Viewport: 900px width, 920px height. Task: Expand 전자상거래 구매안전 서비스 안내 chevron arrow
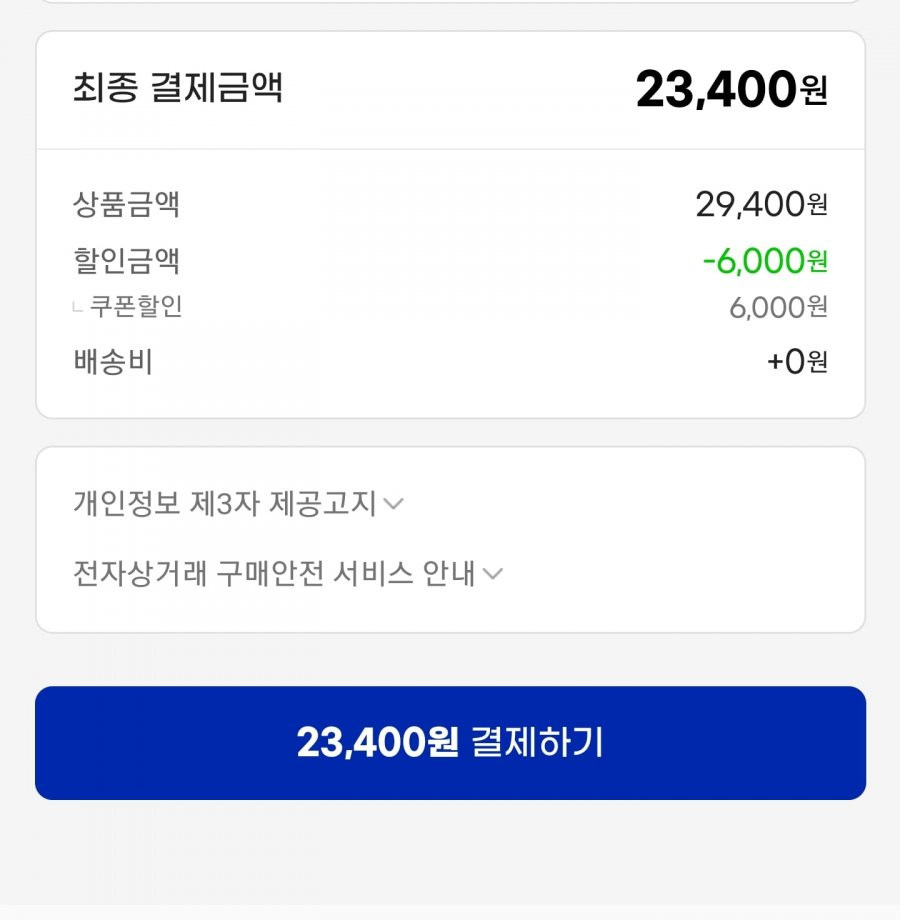[x=492, y=573]
